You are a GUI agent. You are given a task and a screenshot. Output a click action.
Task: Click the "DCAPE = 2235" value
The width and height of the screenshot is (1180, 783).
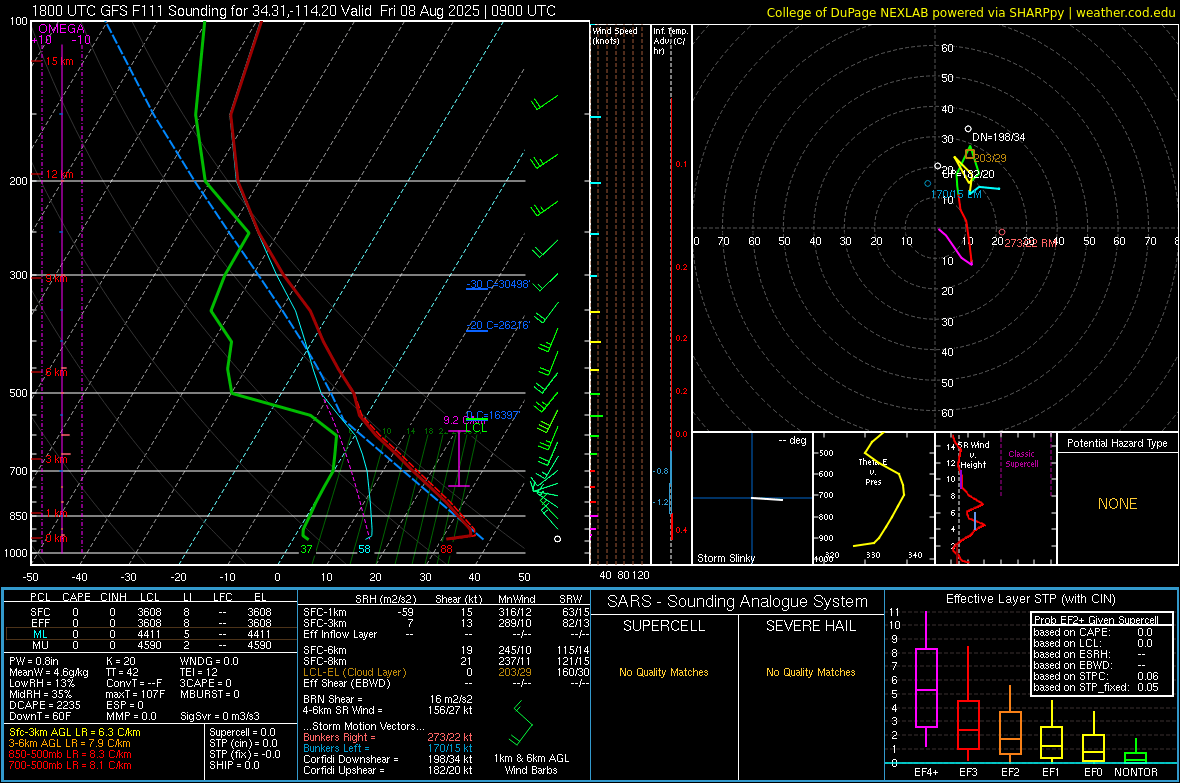point(44,705)
